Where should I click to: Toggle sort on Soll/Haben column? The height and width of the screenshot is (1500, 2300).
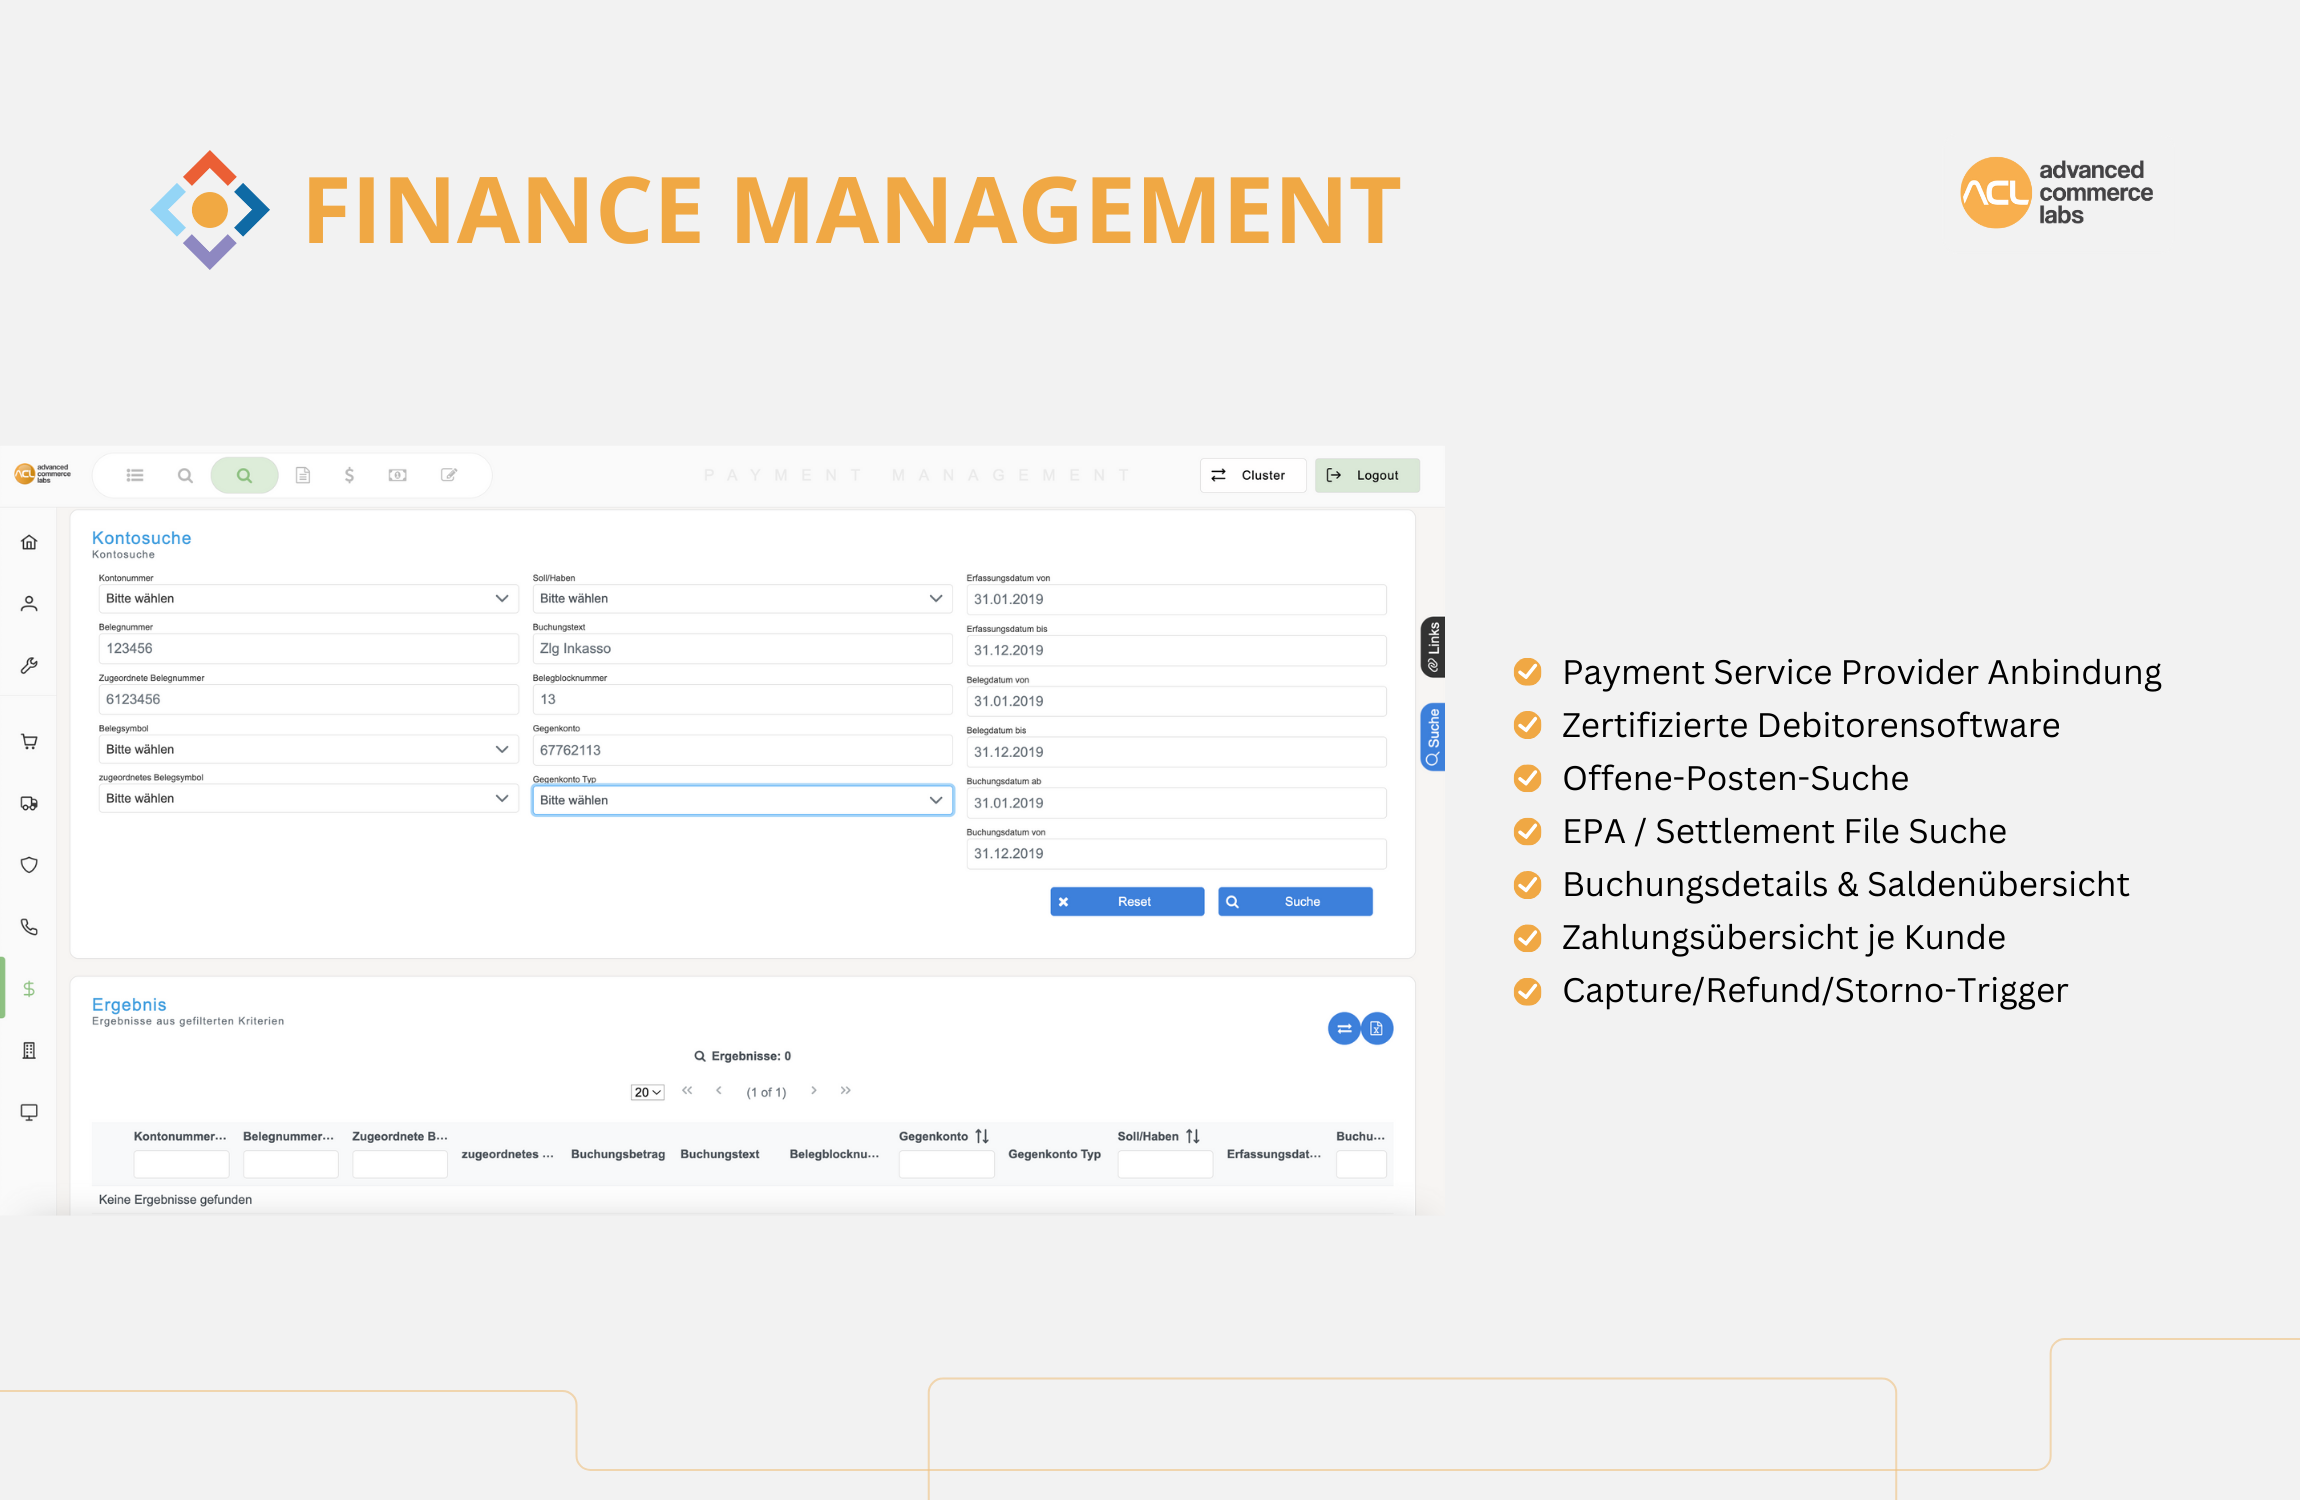1193,1136
